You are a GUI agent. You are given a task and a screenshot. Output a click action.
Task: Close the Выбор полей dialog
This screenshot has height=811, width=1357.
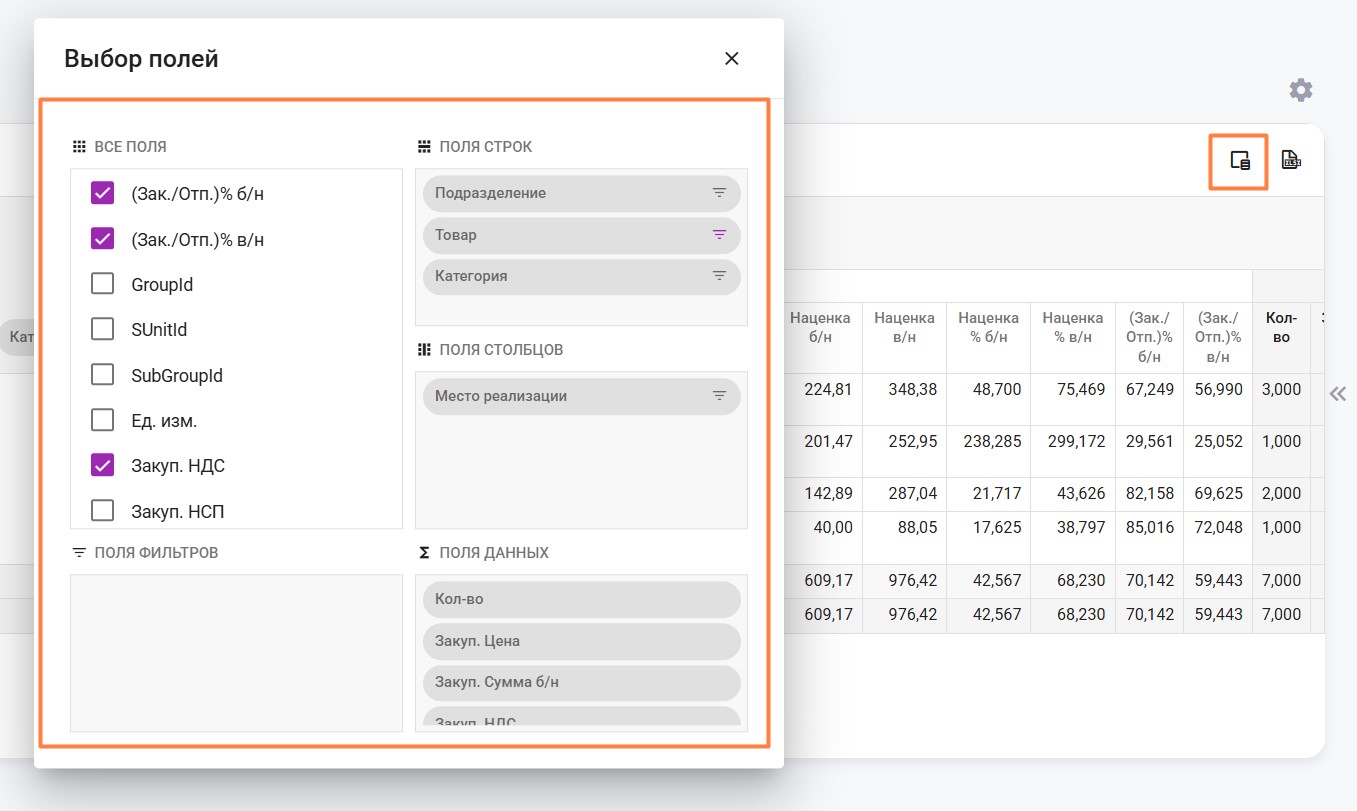point(731,59)
